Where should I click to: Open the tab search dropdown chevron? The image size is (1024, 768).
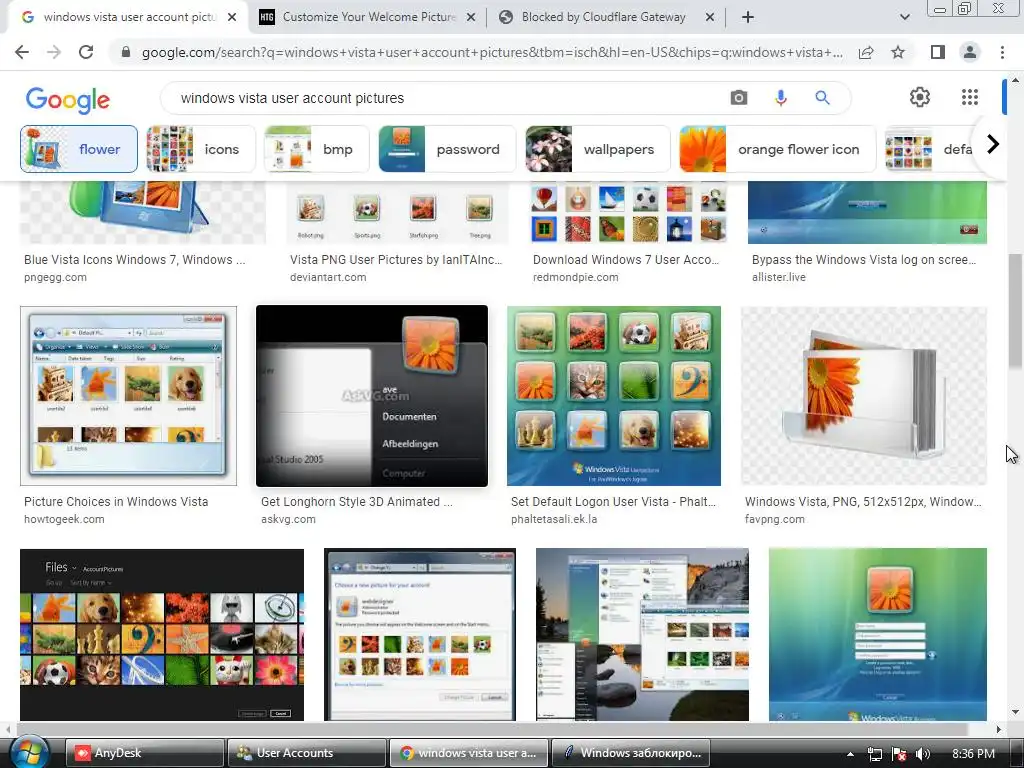[x=904, y=17]
